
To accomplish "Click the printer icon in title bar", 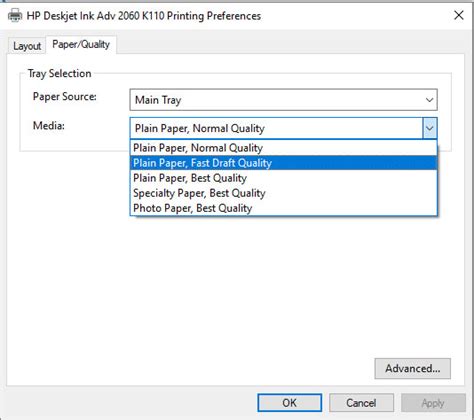I will point(15,15).
